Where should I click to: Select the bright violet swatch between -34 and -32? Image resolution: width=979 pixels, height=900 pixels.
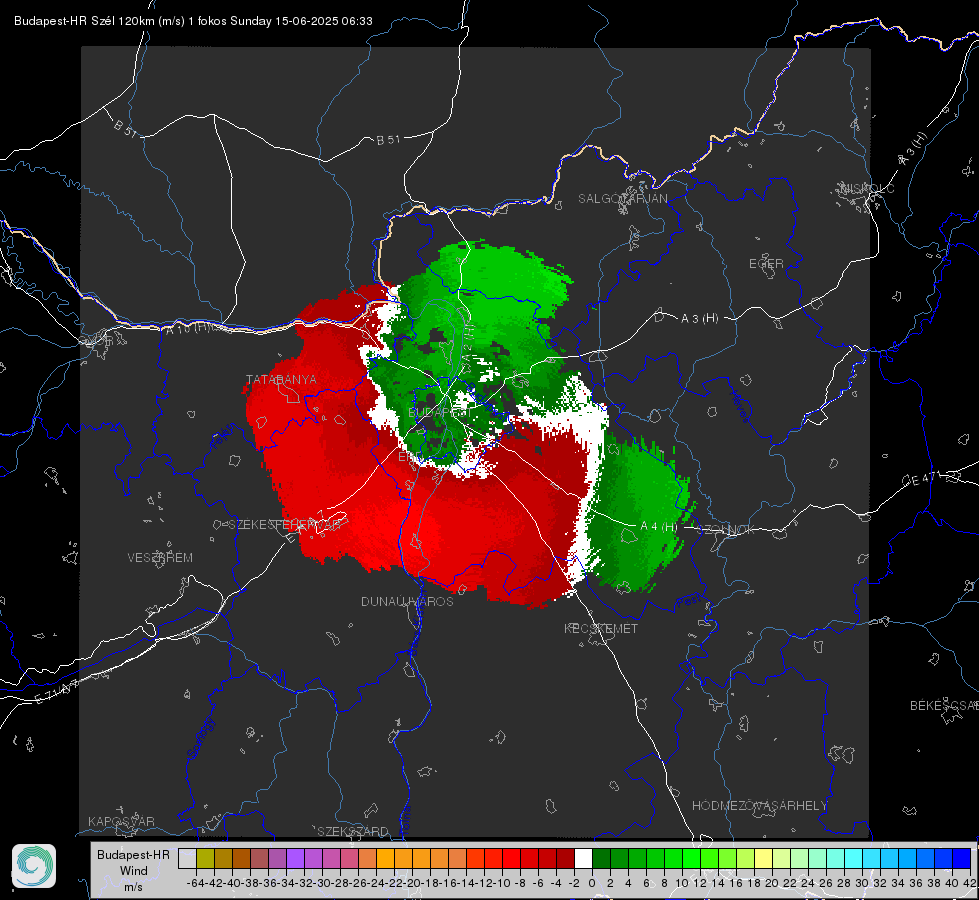[295, 859]
